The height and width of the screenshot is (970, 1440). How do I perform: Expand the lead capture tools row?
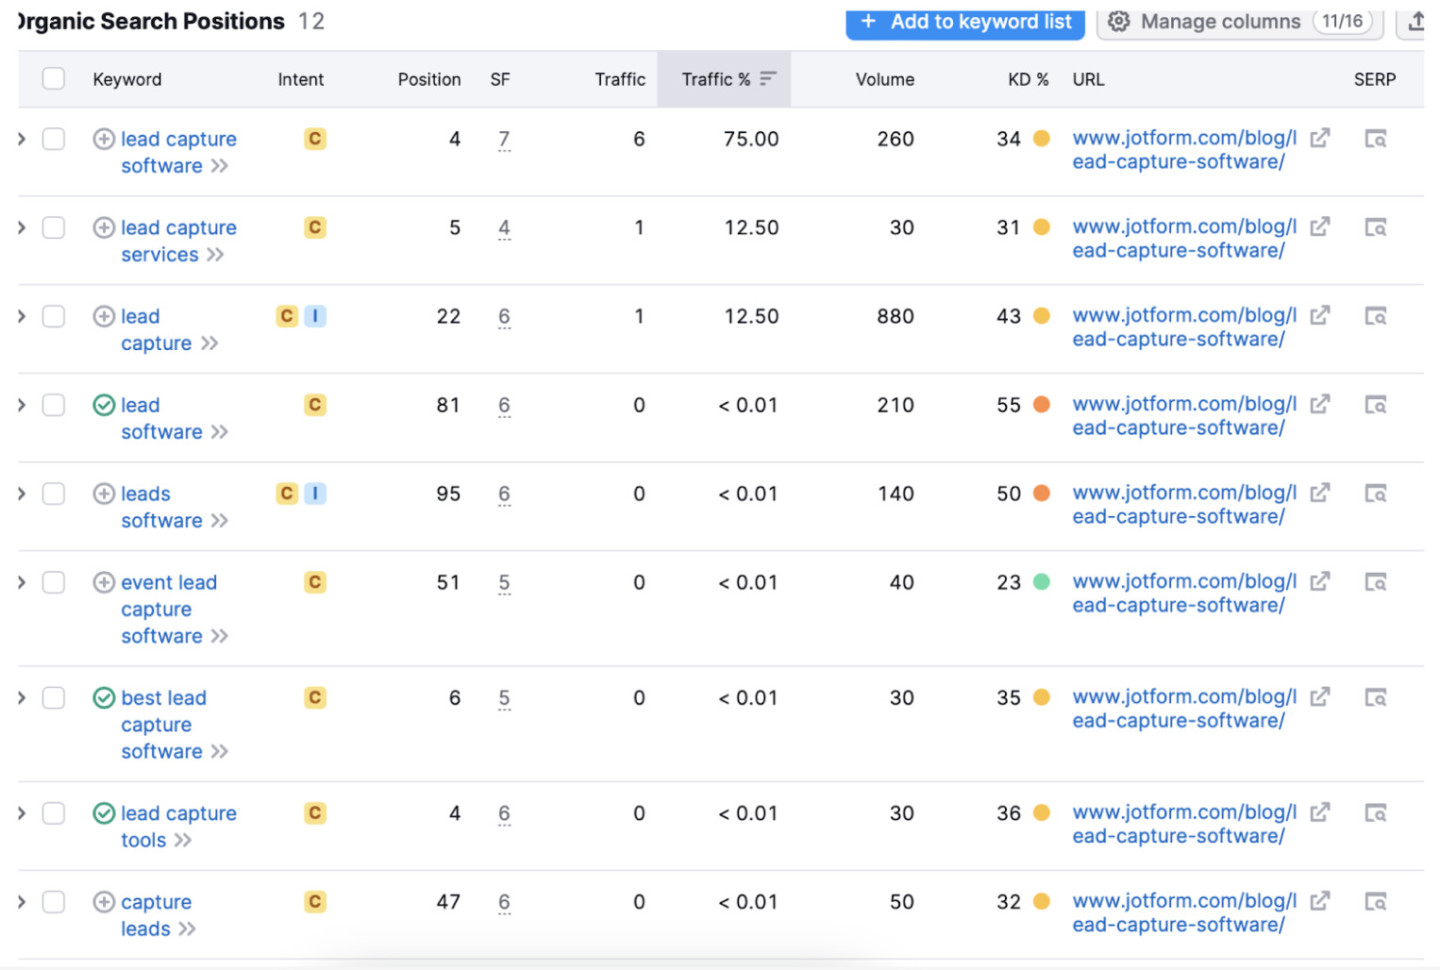pyautogui.click(x=22, y=813)
